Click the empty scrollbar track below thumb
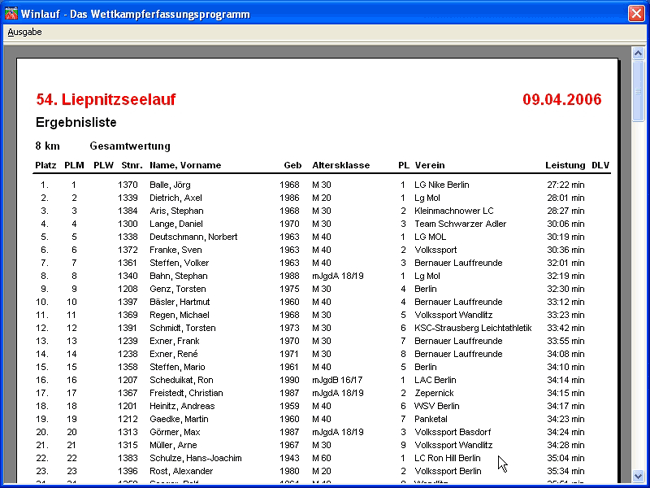Viewport: 650px width, 488px height. (x=639, y=300)
